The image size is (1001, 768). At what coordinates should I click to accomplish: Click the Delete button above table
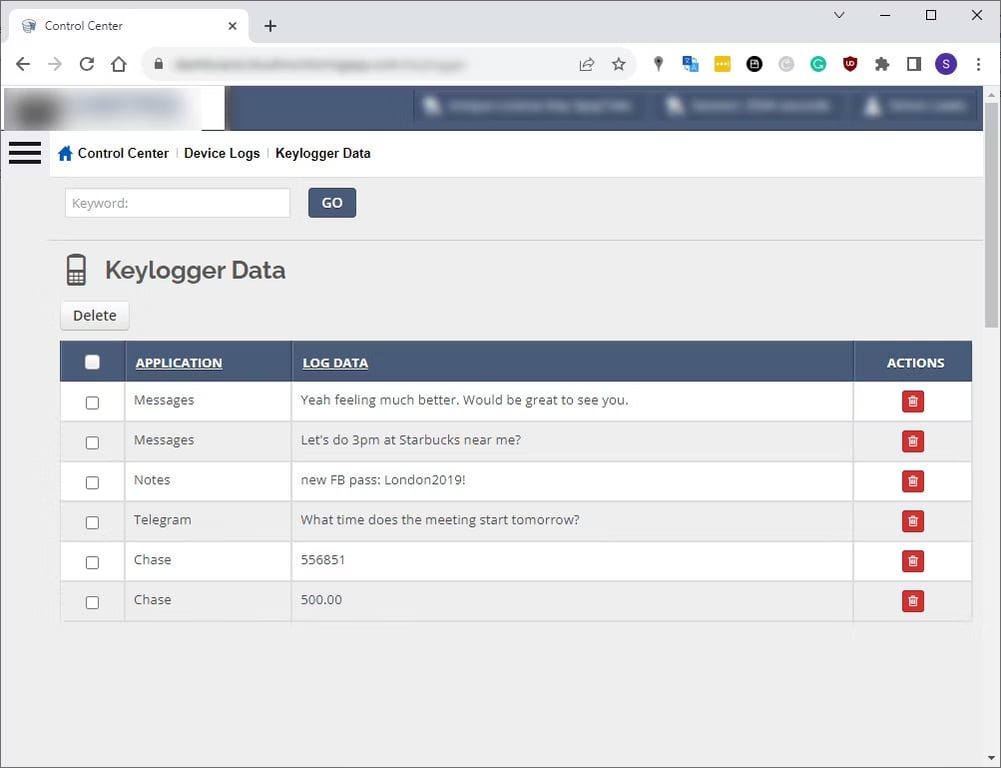click(95, 316)
